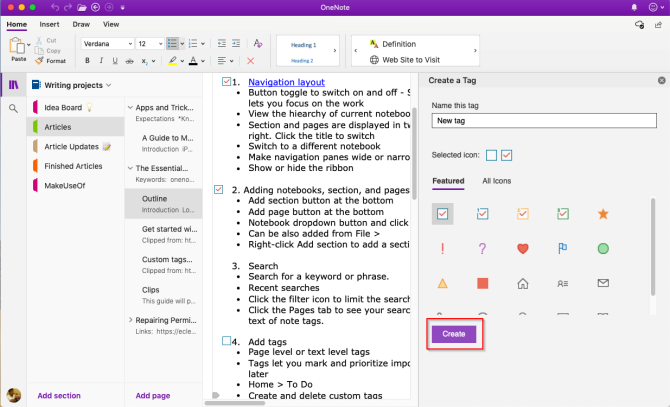This screenshot has height=407, width=670.
Task: Open the notifications bell icon
Action: [x=637, y=7]
